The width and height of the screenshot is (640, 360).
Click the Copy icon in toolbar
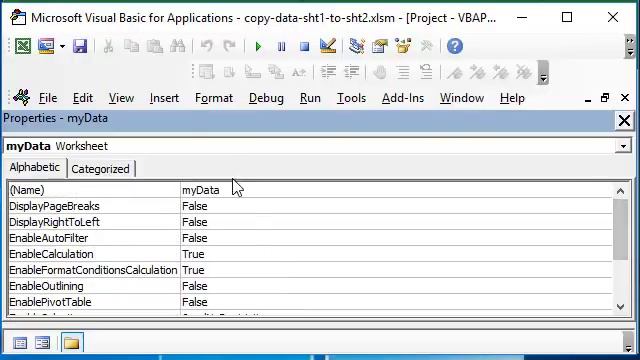[x=131, y=46]
